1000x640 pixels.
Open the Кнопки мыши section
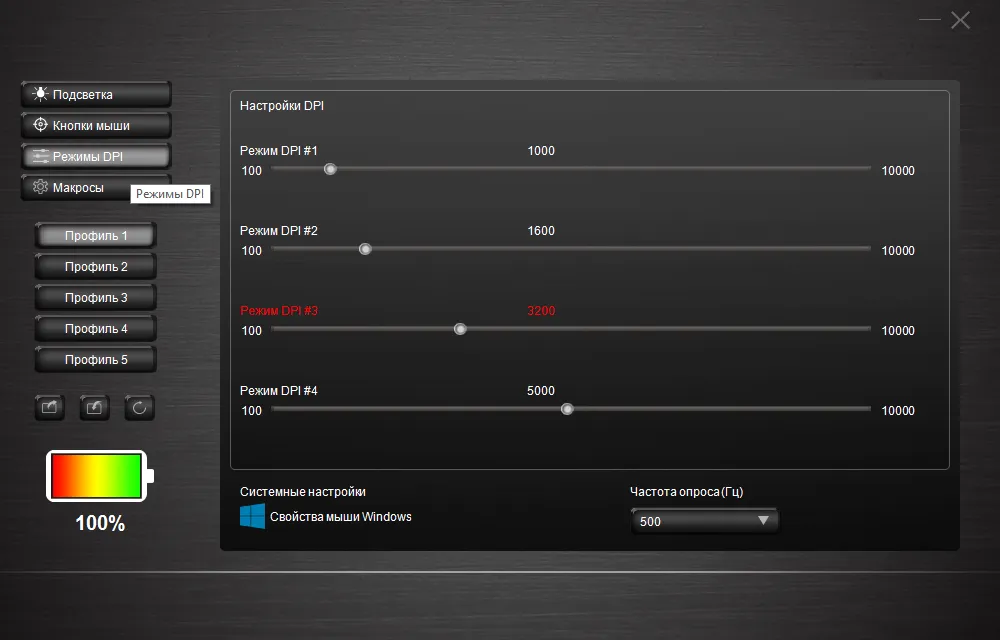(95, 126)
